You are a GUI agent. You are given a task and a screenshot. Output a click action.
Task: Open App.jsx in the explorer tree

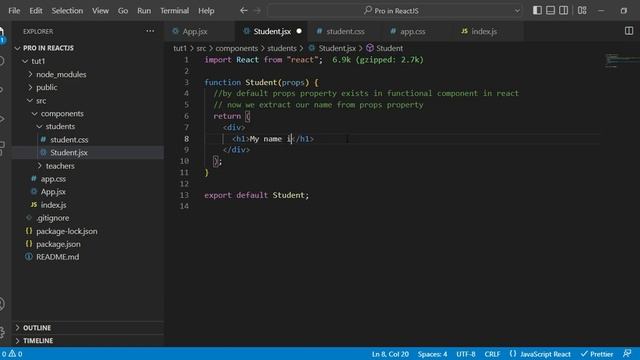88,192
